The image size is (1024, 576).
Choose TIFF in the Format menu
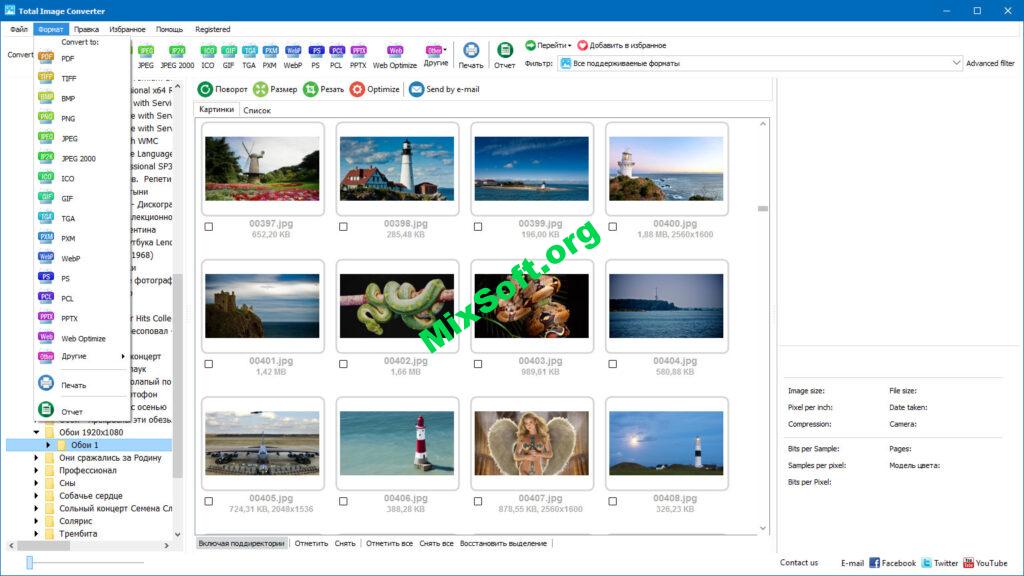click(x=82, y=78)
